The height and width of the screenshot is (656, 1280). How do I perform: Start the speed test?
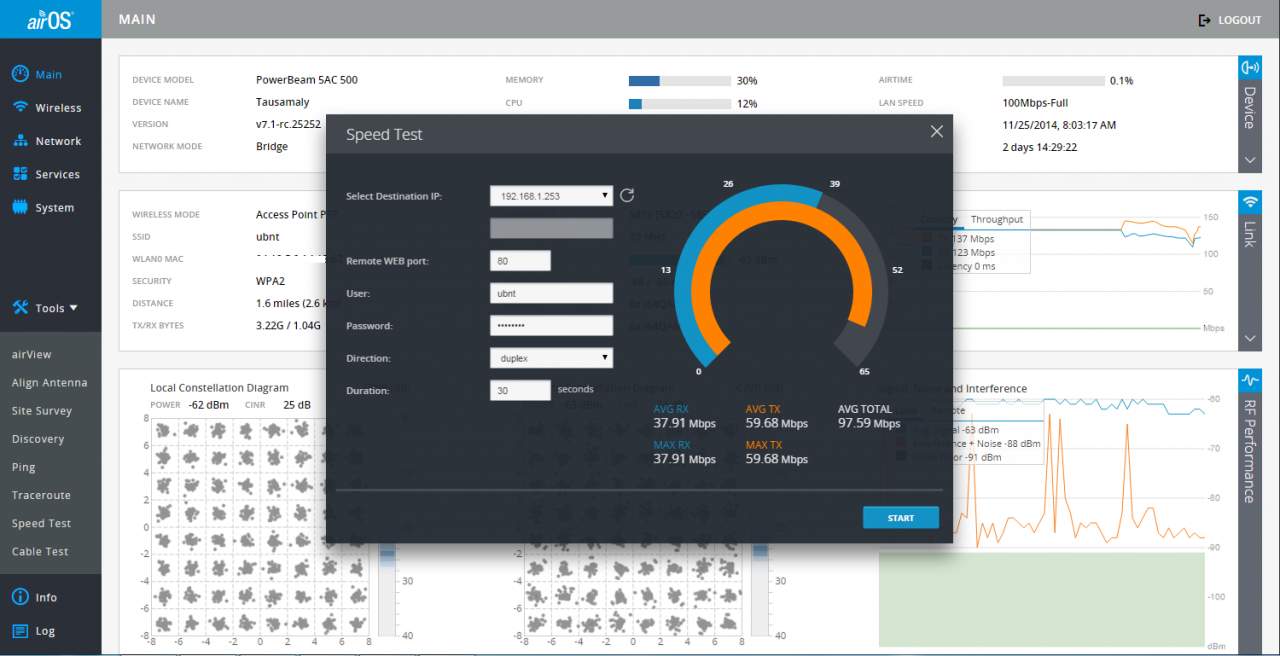coord(901,518)
